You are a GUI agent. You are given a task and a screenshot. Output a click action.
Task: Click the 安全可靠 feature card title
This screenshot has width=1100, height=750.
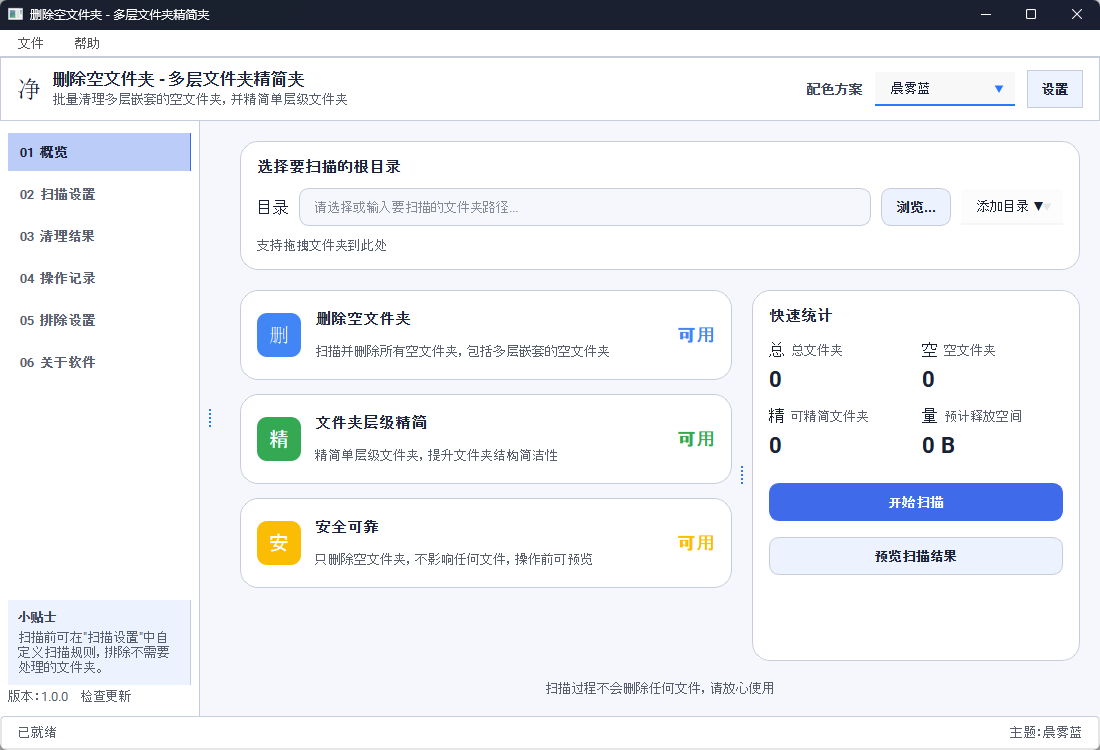(x=347, y=527)
